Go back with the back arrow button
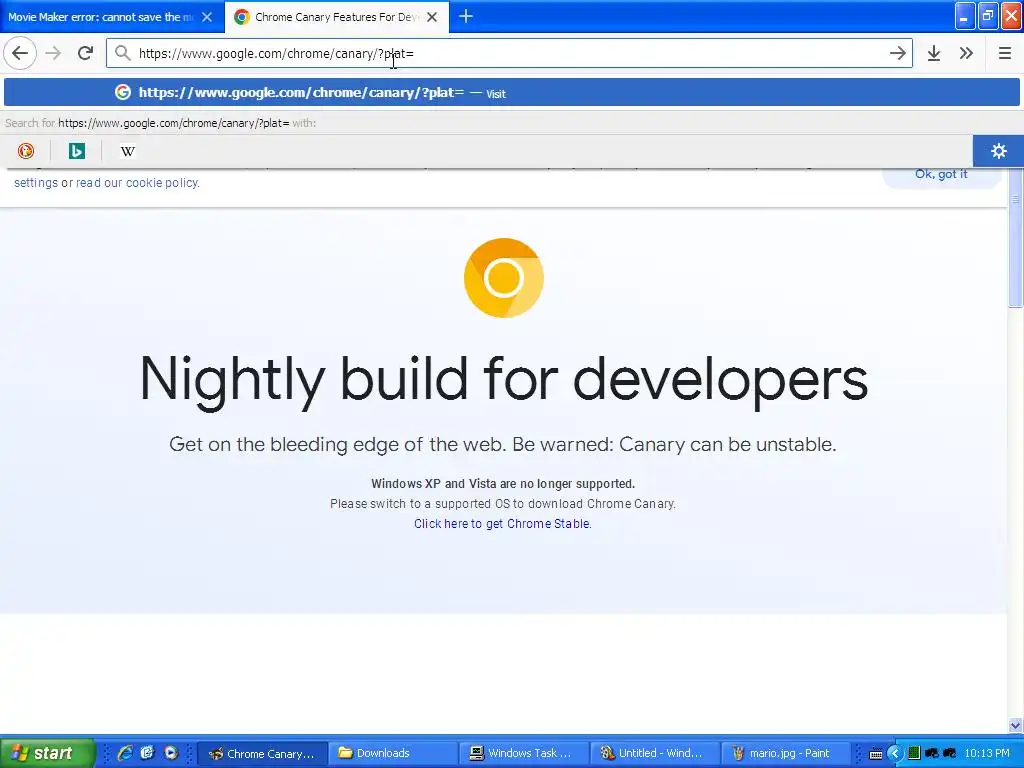1024x768 pixels. (x=20, y=54)
